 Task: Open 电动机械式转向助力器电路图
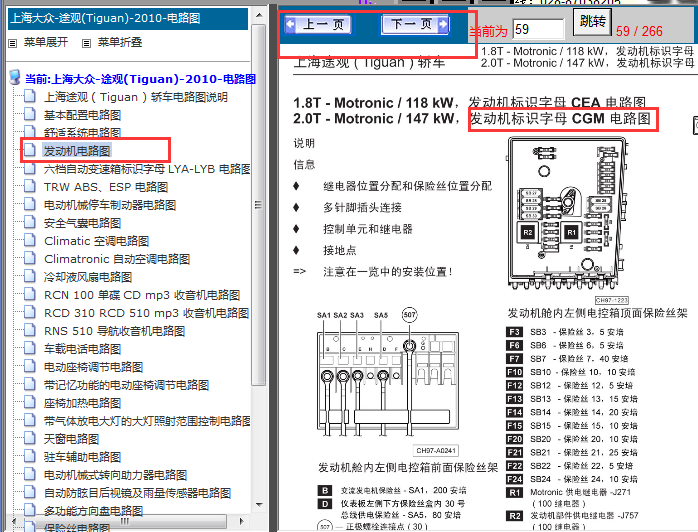point(115,475)
